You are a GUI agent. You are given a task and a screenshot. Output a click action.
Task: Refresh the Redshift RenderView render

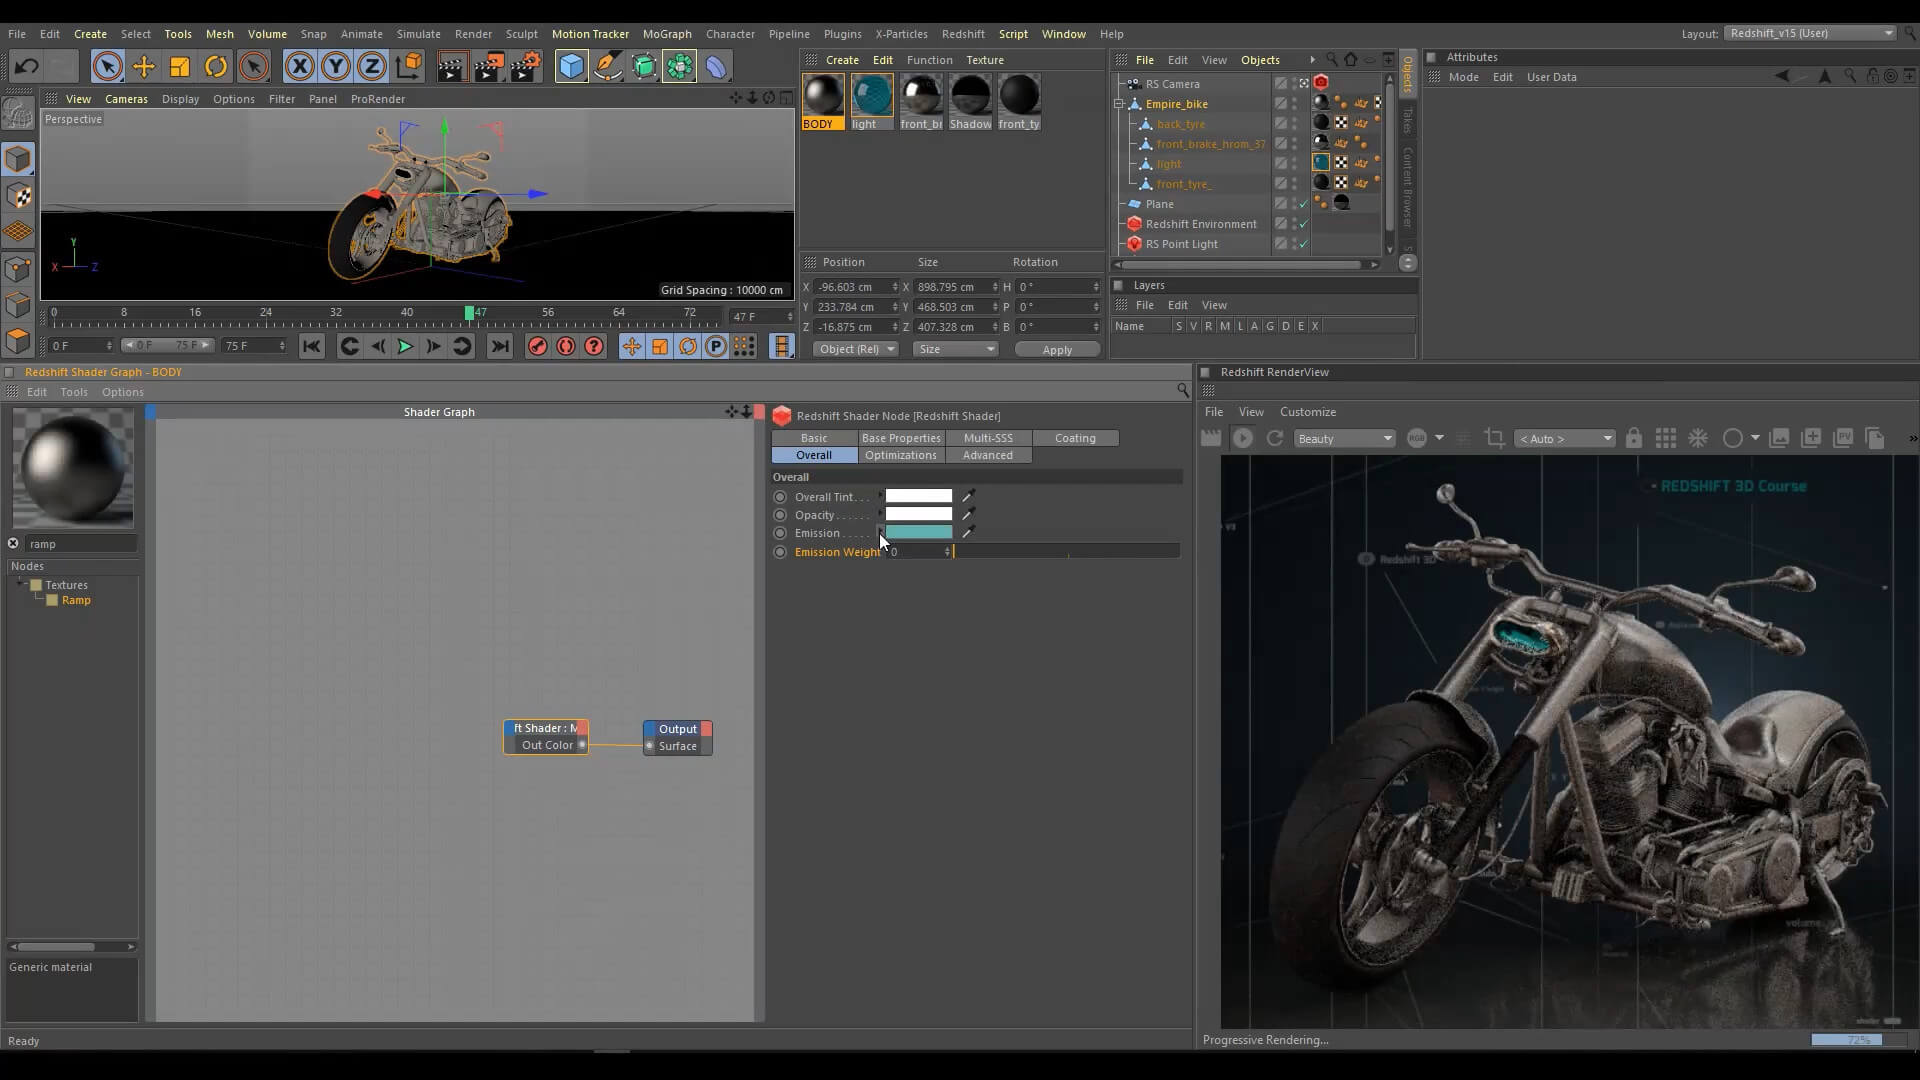tap(1274, 438)
